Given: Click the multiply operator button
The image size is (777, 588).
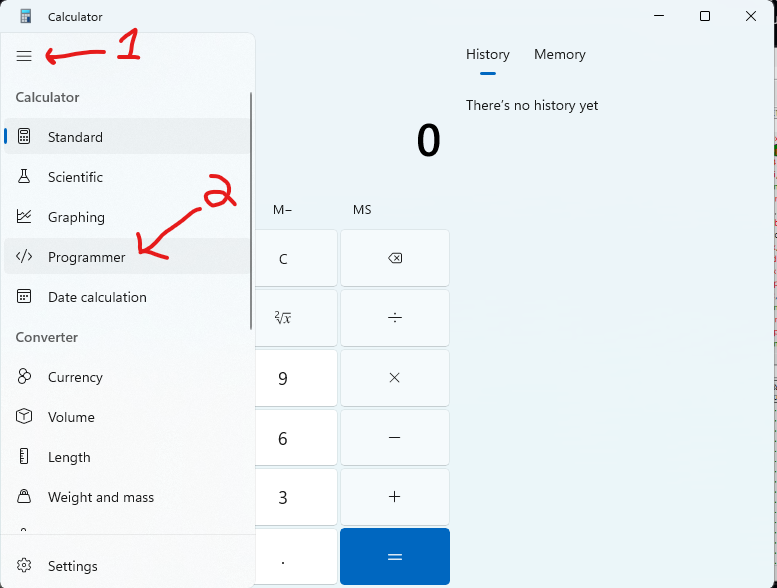Looking at the screenshot, I should coord(395,377).
